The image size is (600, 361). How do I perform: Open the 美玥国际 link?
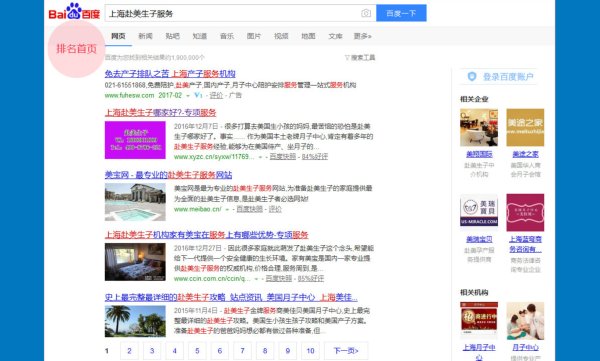[x=479, y=154]
